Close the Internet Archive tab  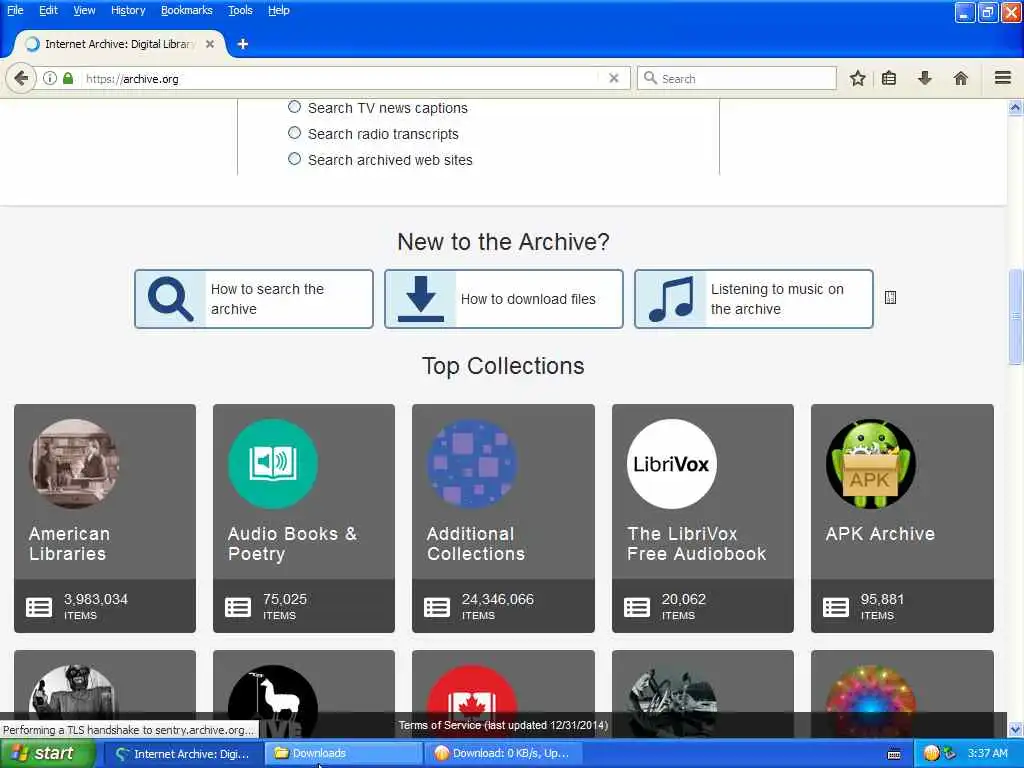[x=210, y=44]
